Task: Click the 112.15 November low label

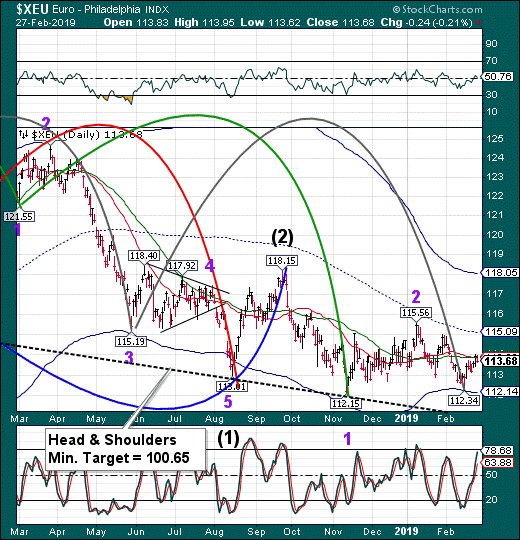Action: point(345,403)
